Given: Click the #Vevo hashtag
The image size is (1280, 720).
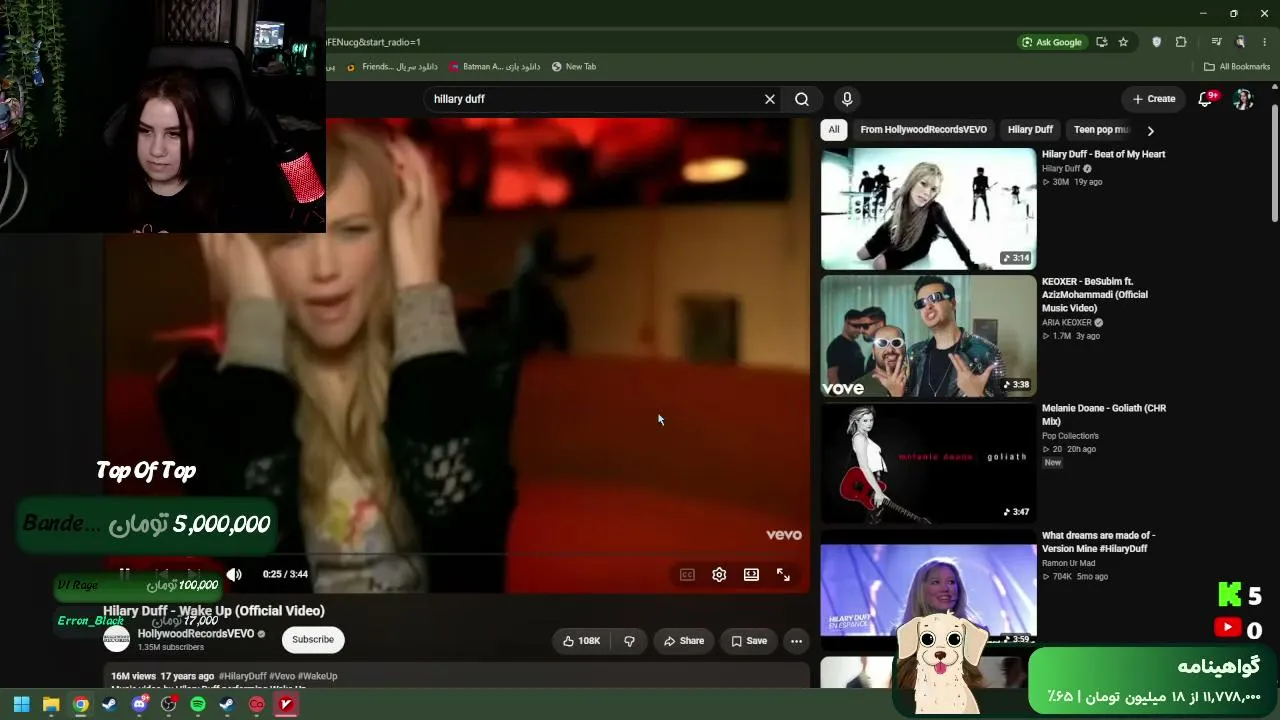Looking at the screenshot, I should point(281,676).
